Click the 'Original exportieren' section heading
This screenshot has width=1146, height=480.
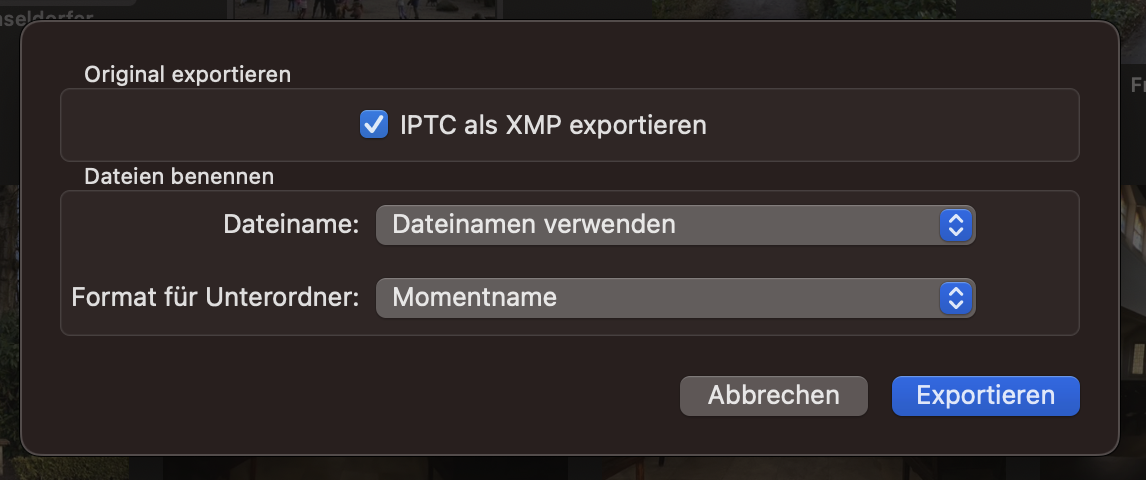point(187,74)
